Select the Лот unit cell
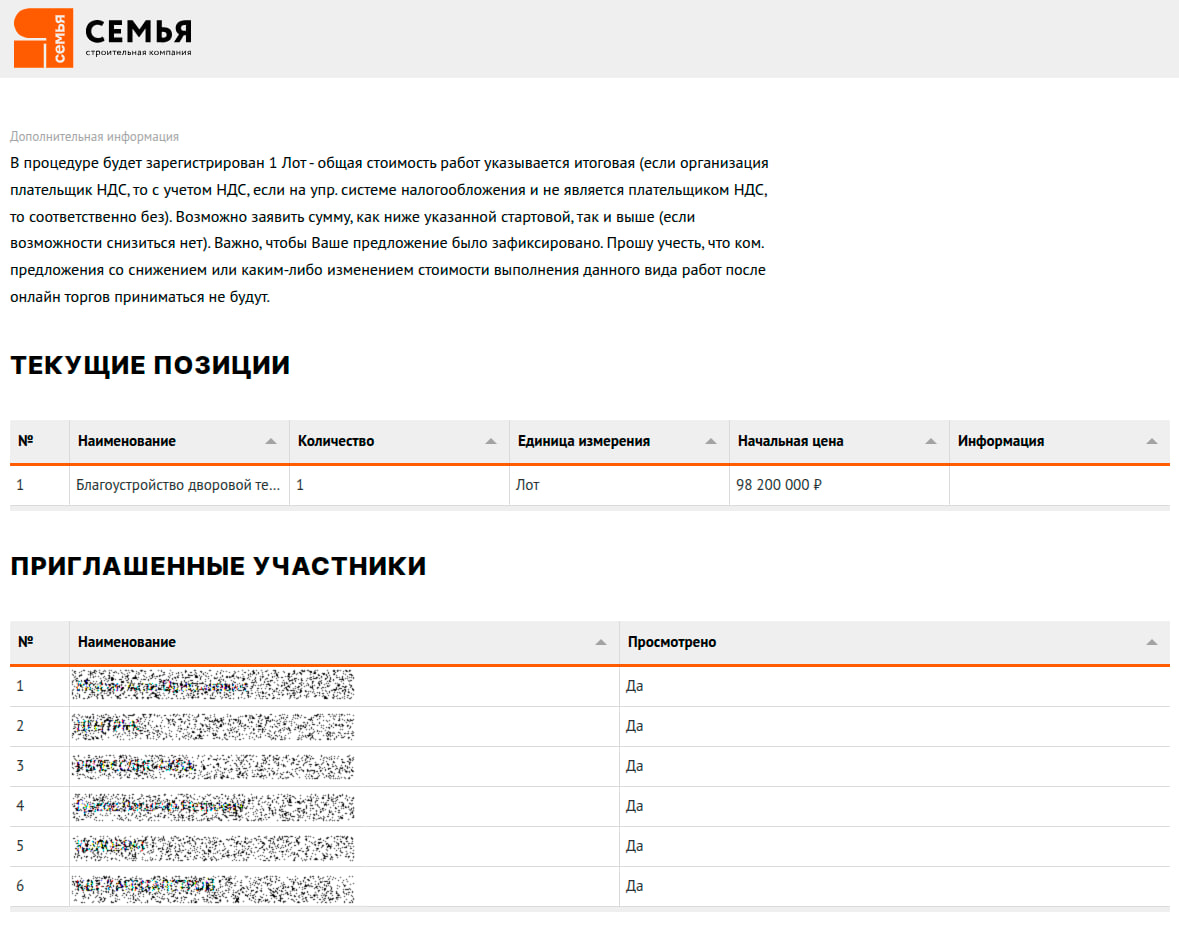1179x927 pixels. click(620, 485)
